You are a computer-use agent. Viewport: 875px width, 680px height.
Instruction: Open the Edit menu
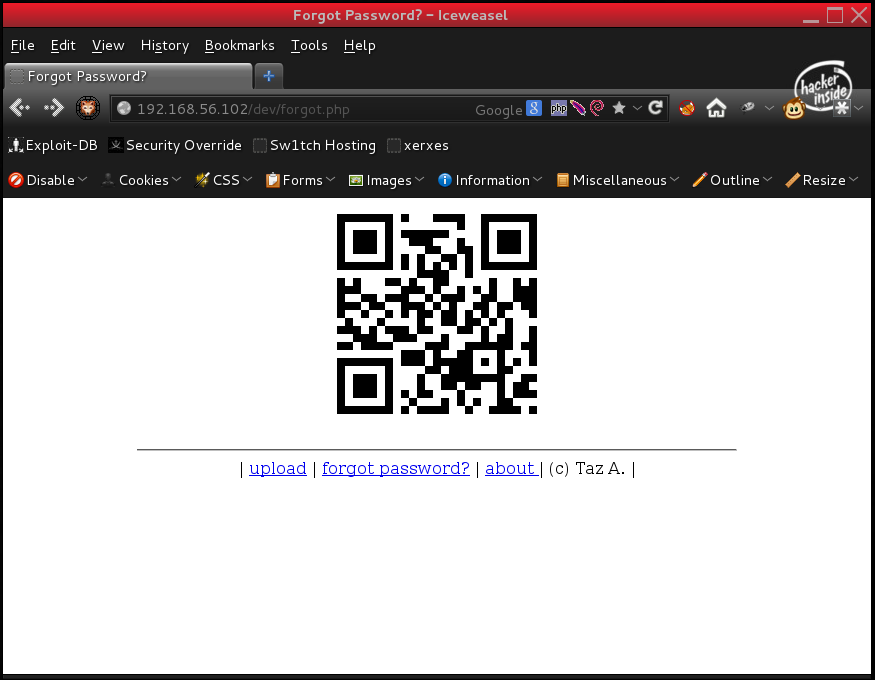point(62,46)
